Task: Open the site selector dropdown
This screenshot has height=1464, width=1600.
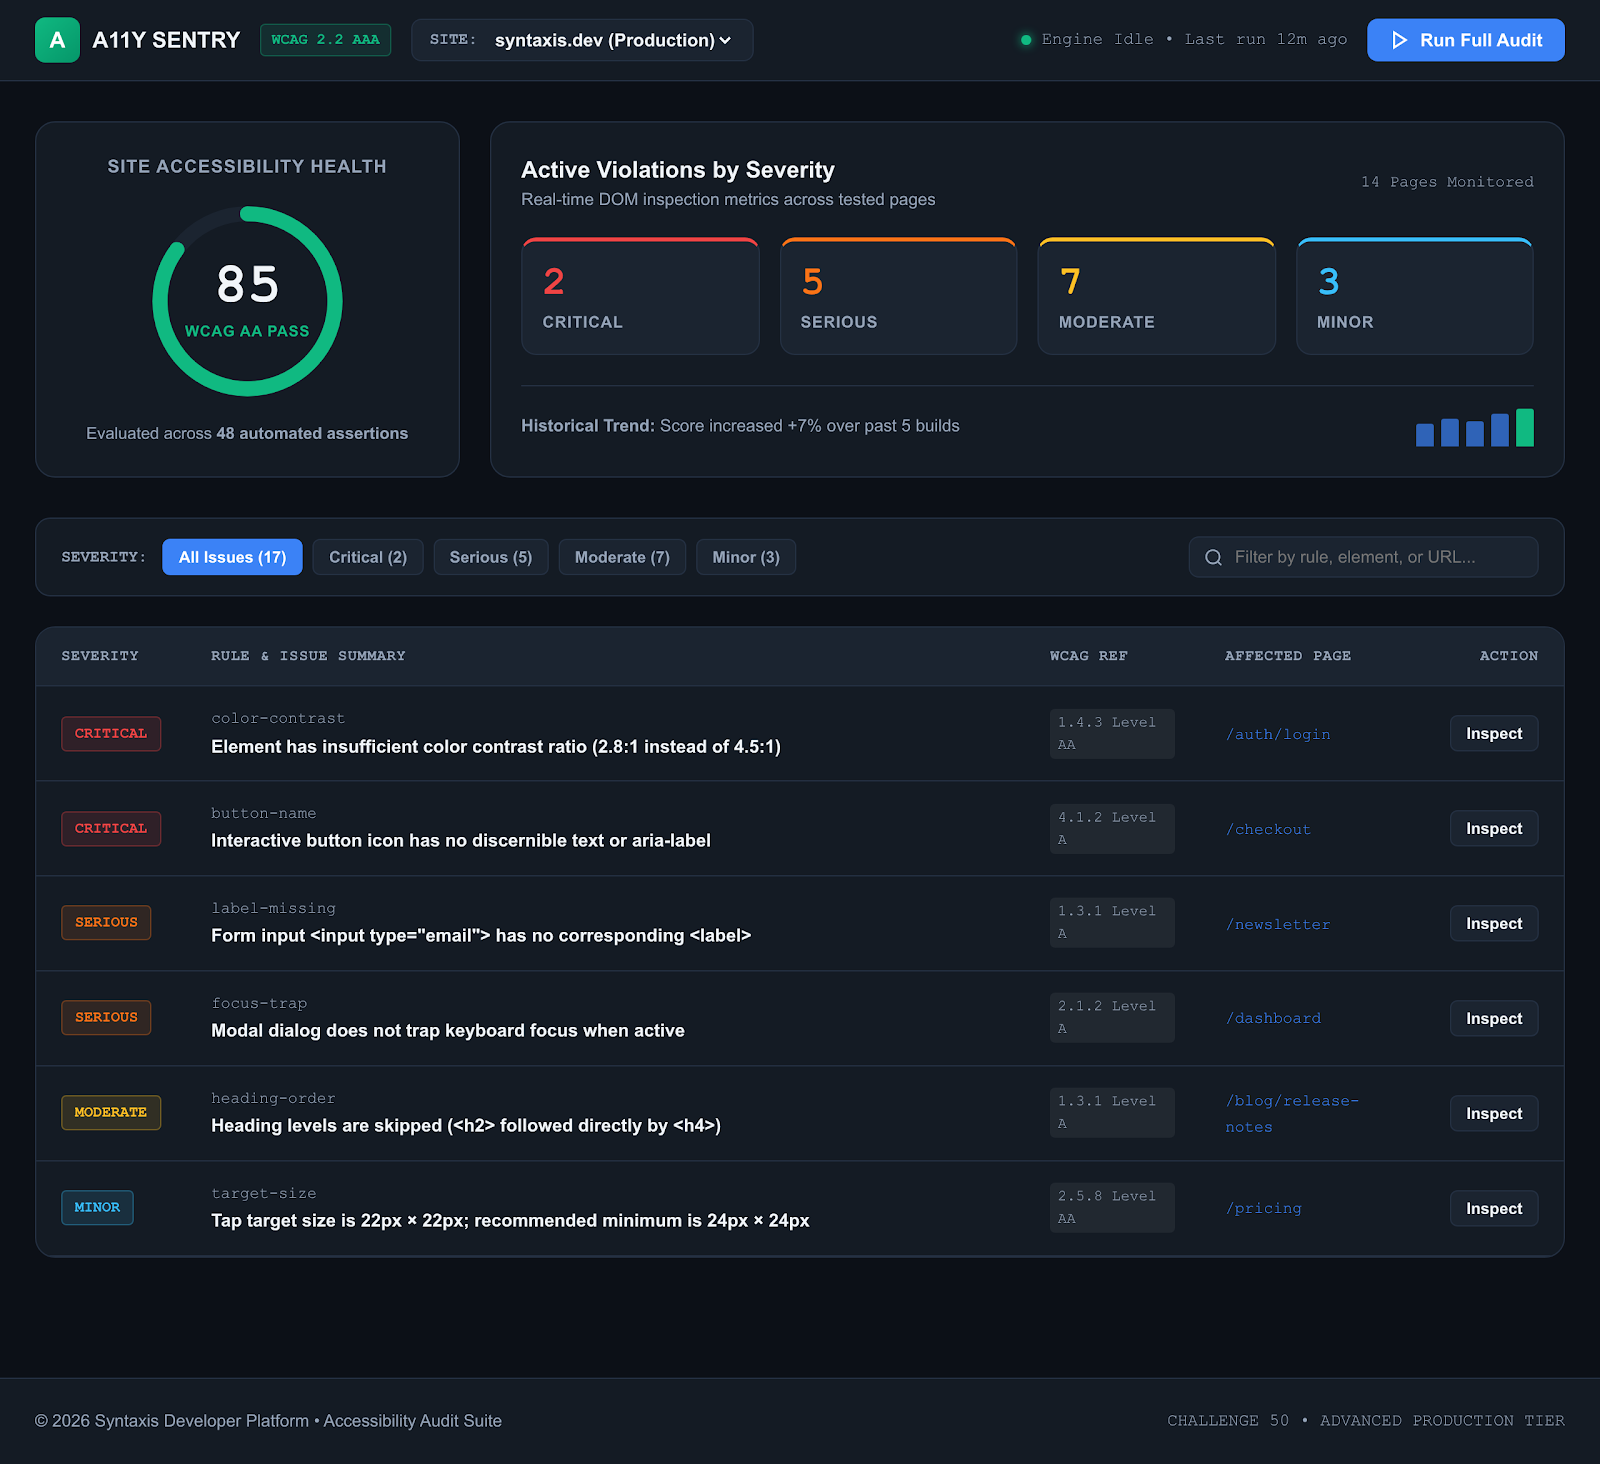Action: coord(582,40)
